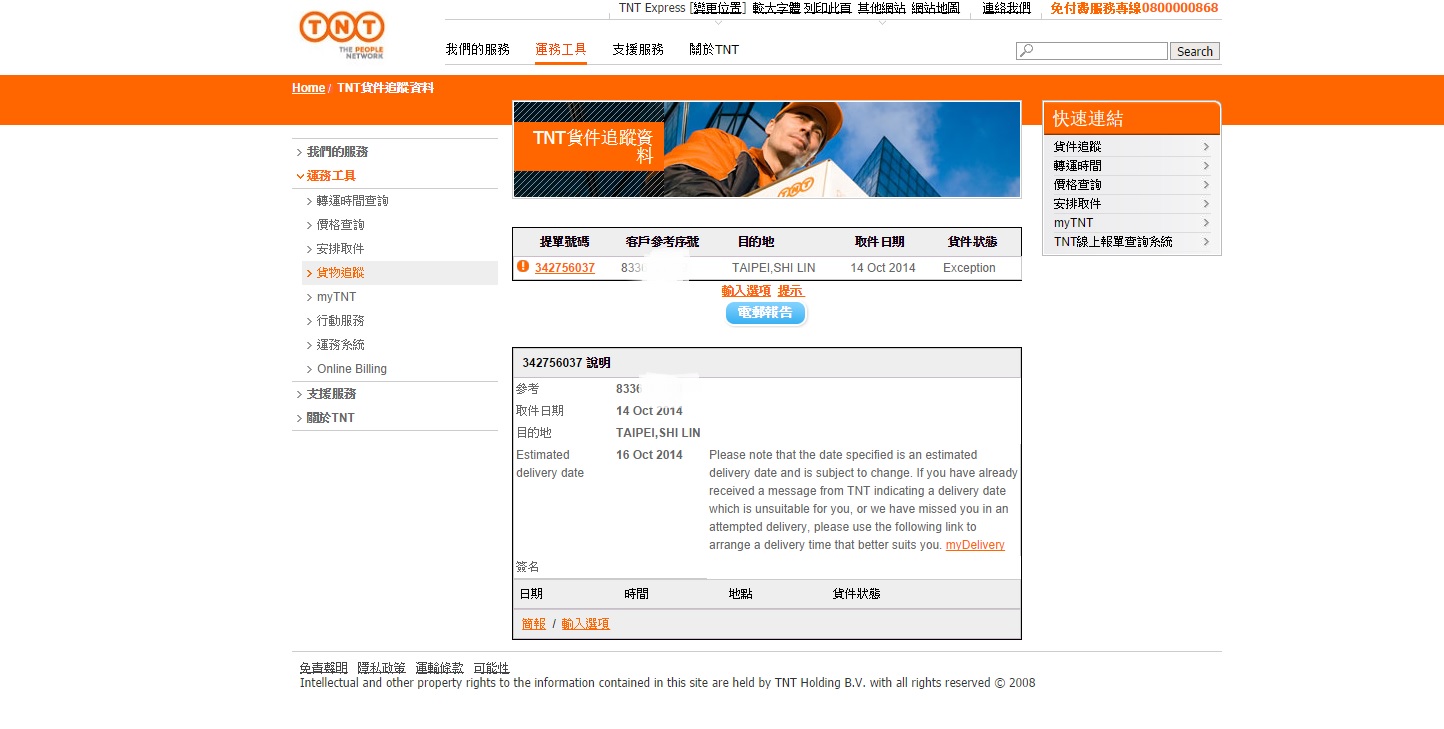Select Online Billing in the sidebar
This screenshot has height=729, width=1444.
point(351,369)
